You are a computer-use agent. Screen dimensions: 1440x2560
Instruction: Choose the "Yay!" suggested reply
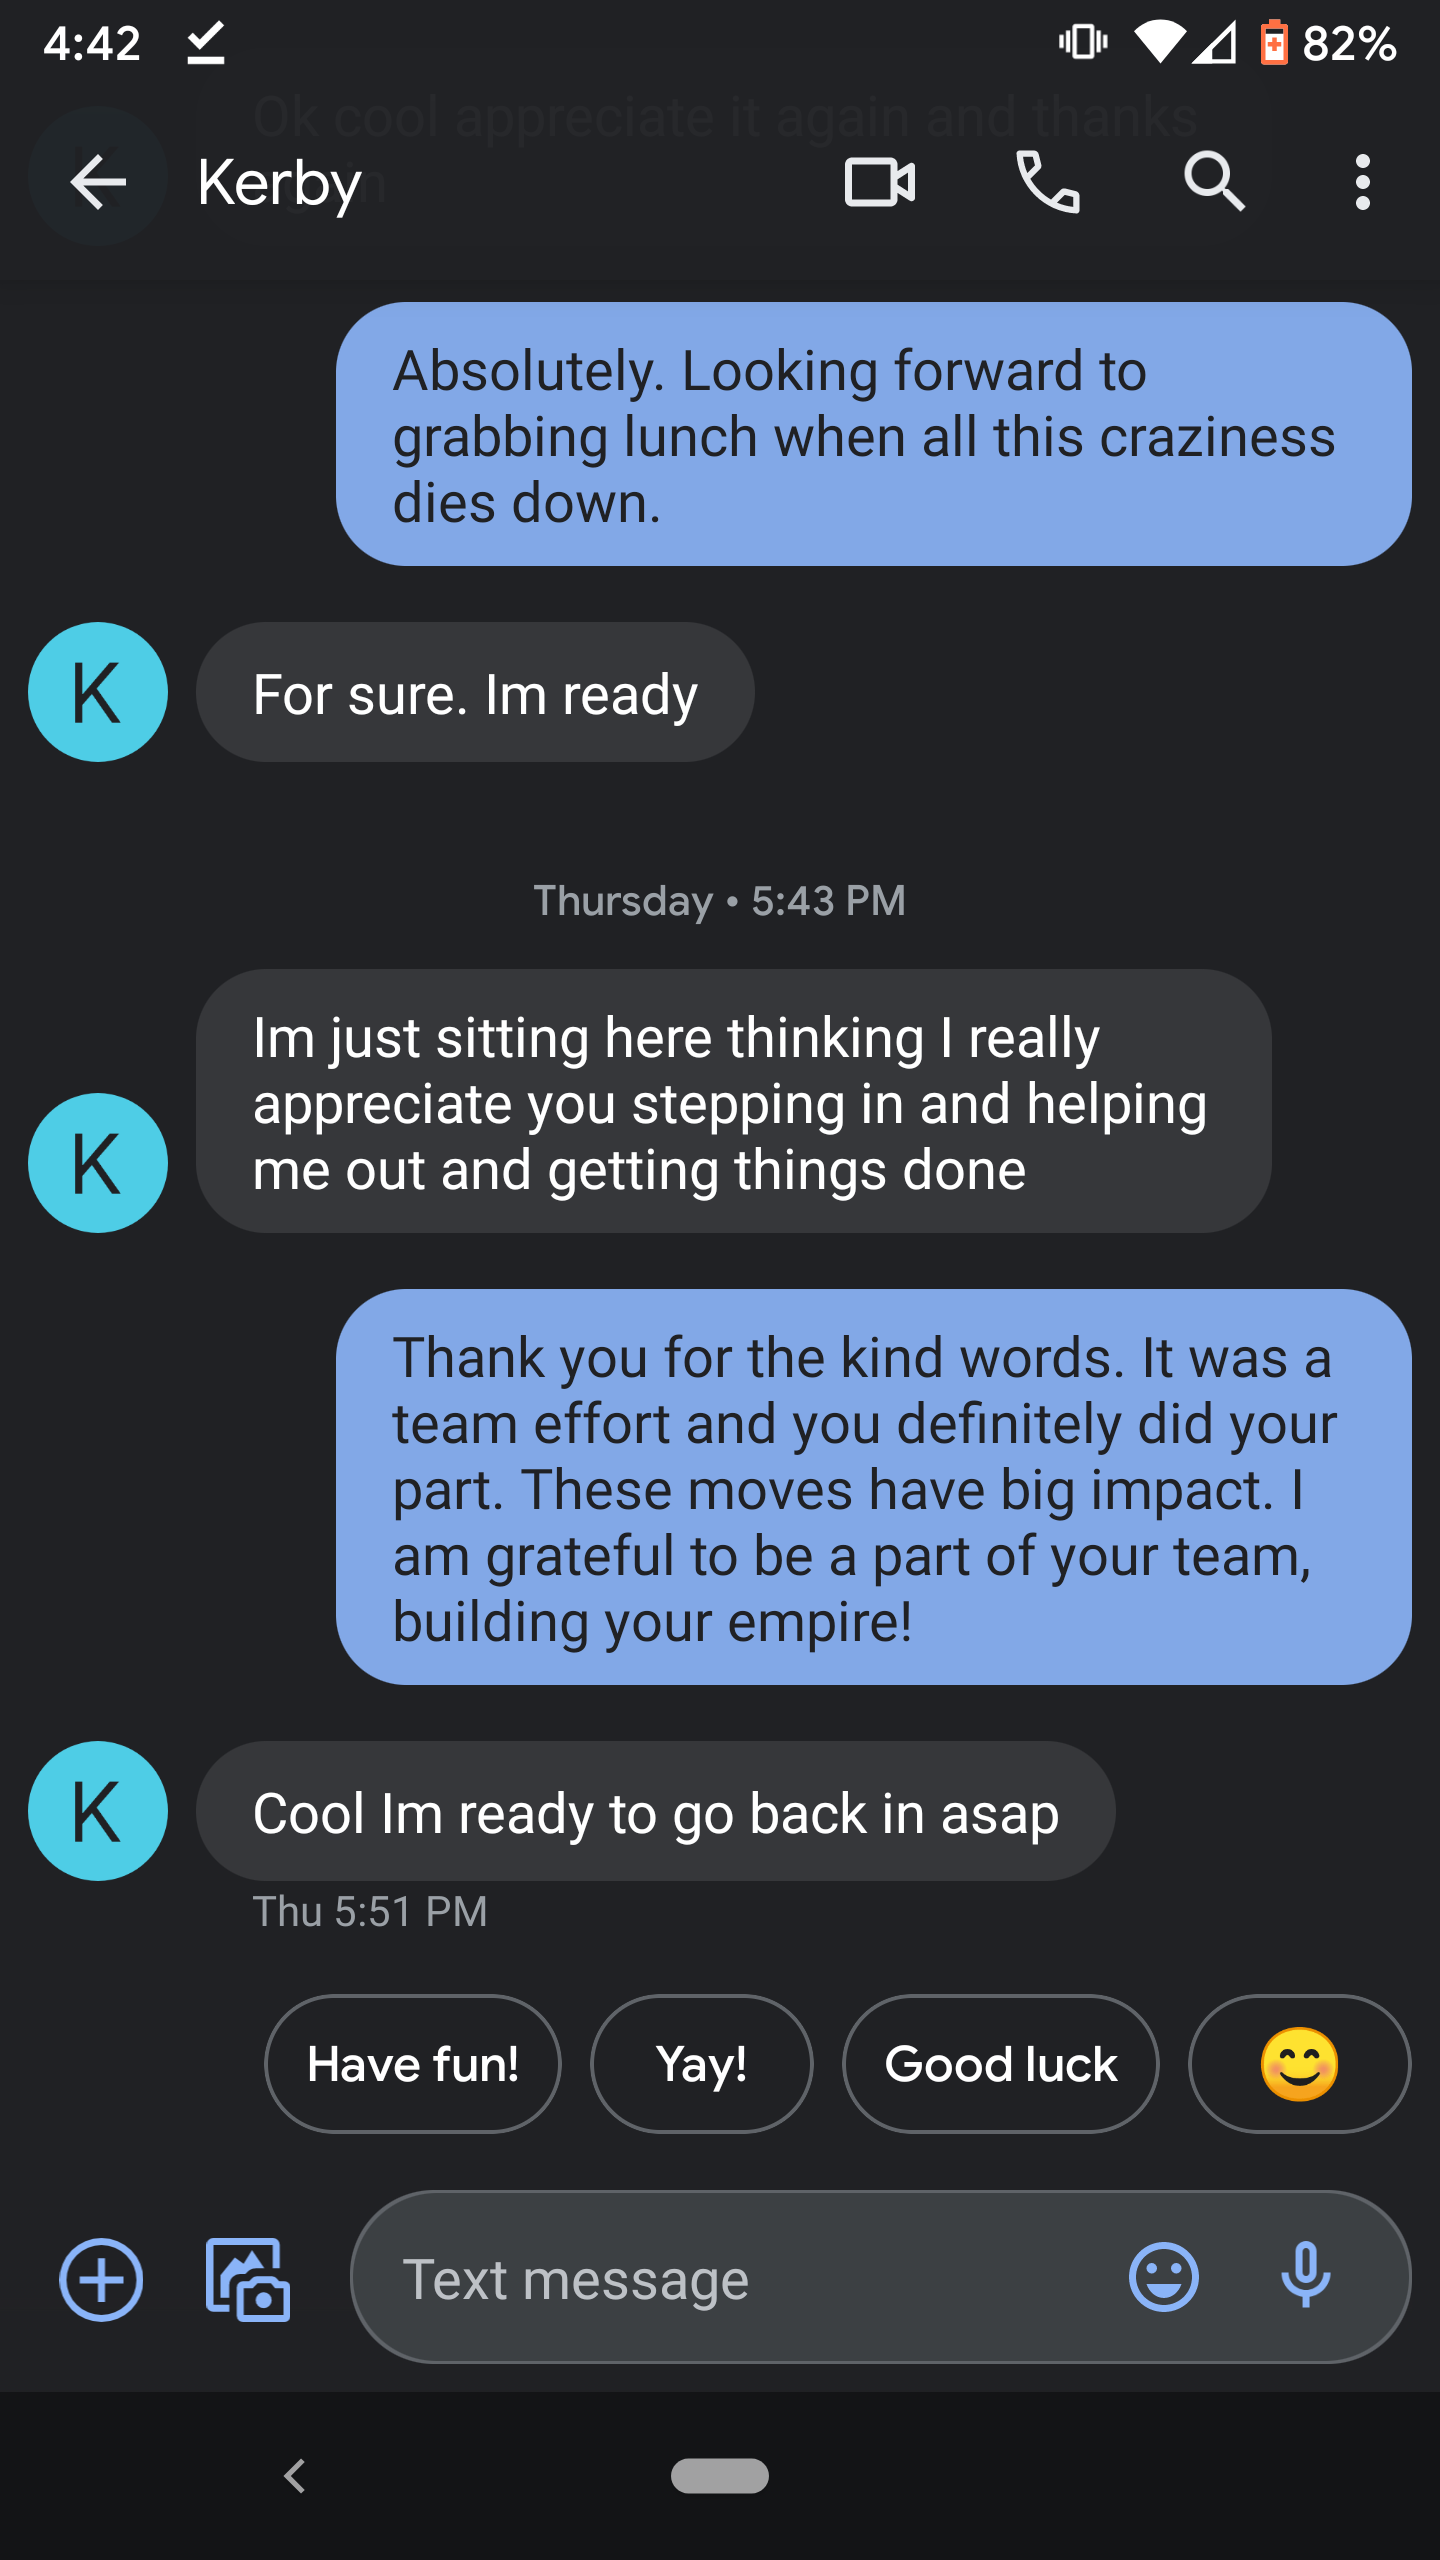tap(702, 2064)
